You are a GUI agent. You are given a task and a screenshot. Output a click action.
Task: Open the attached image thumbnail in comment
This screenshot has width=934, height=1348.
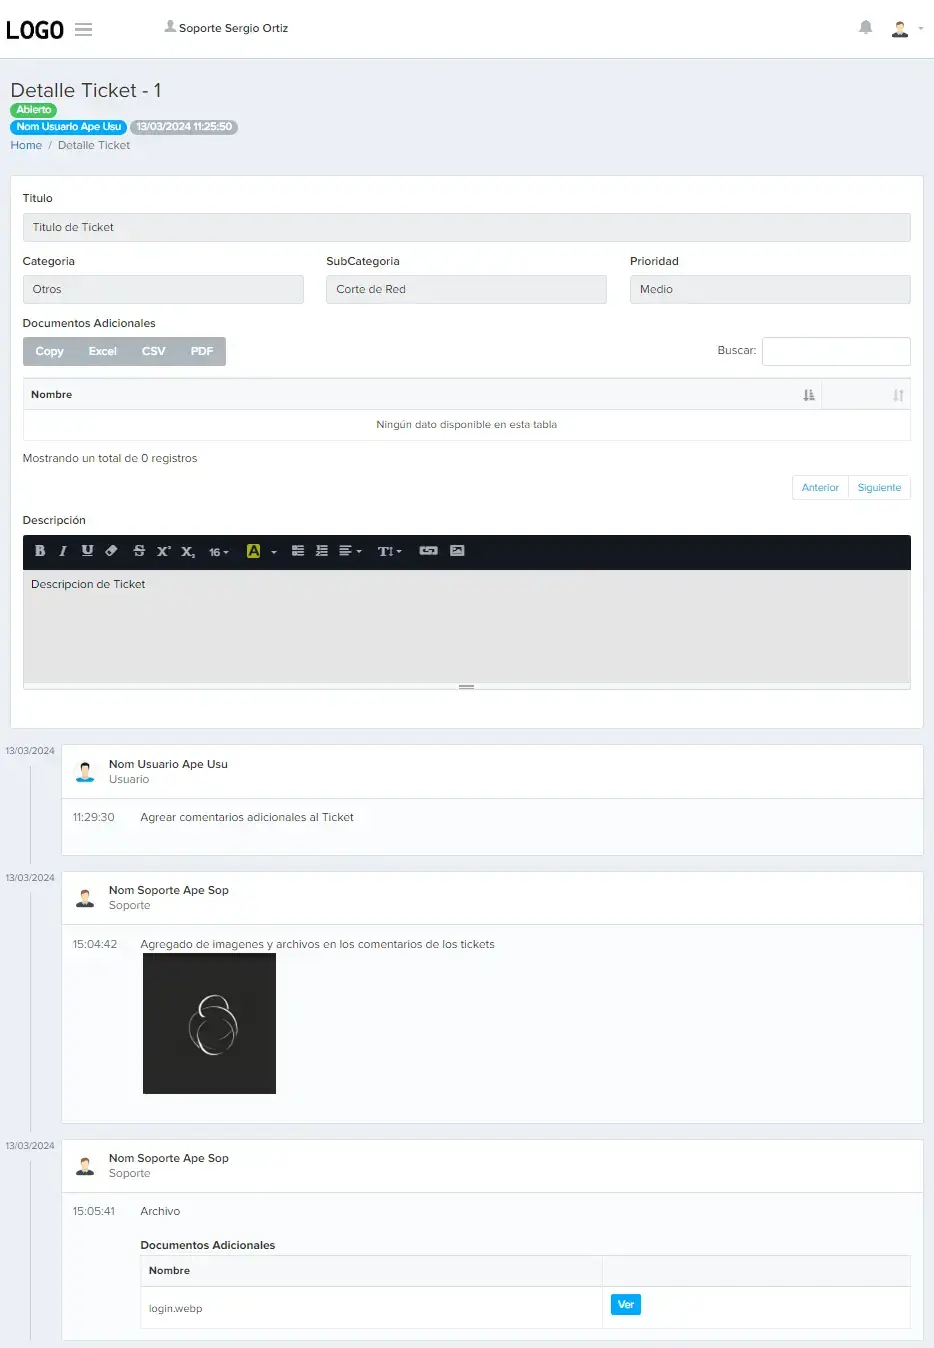tap(209, 1023)
